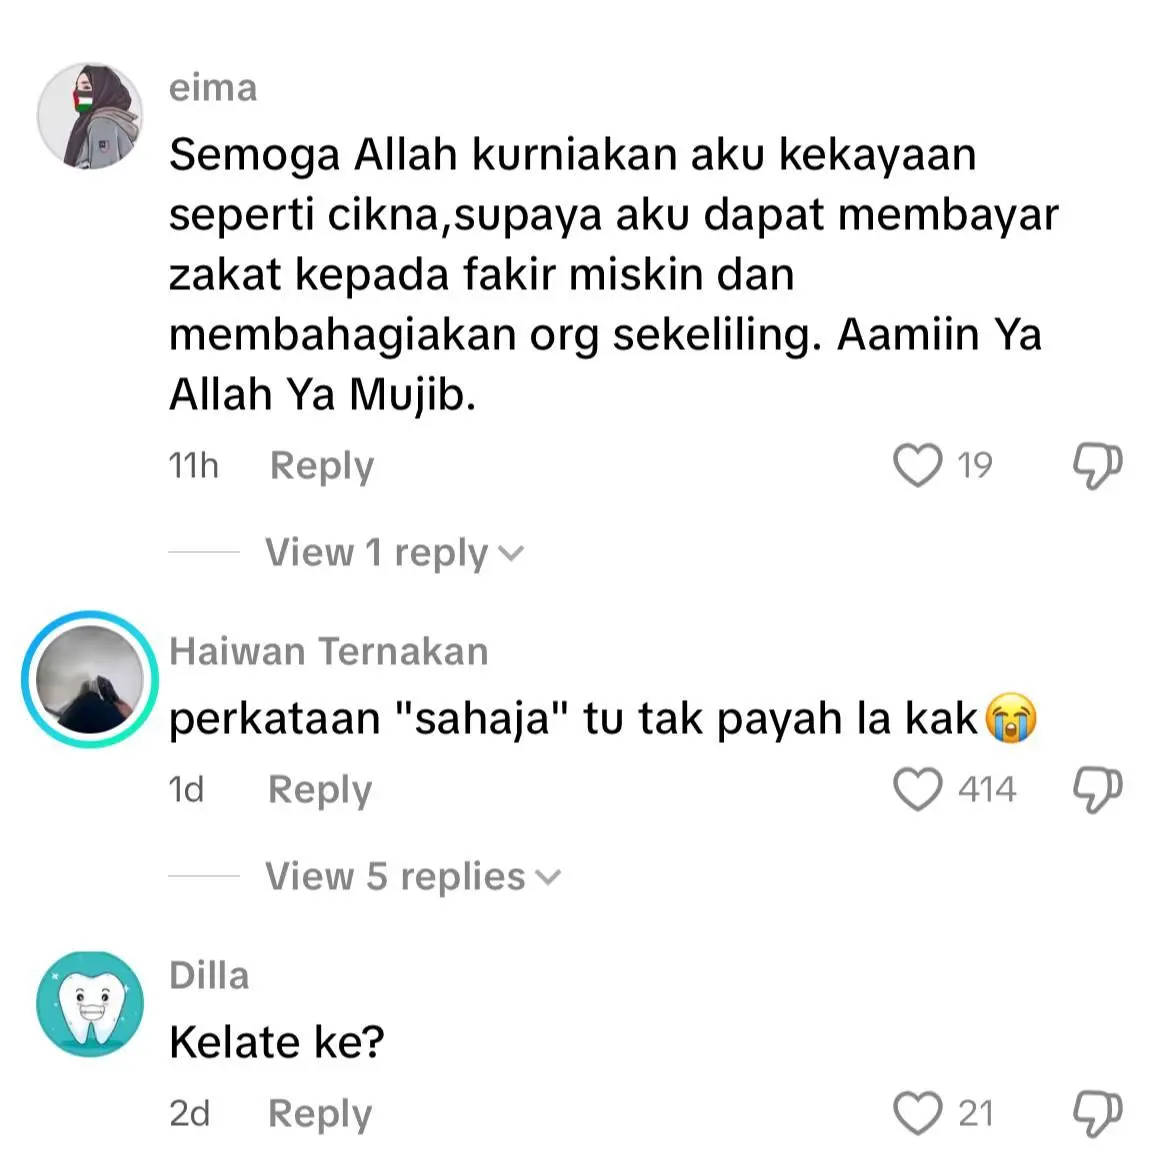Screen dimensions: 1170x1169
Task: Reply to eima's comment
Action: click(322, 466)
